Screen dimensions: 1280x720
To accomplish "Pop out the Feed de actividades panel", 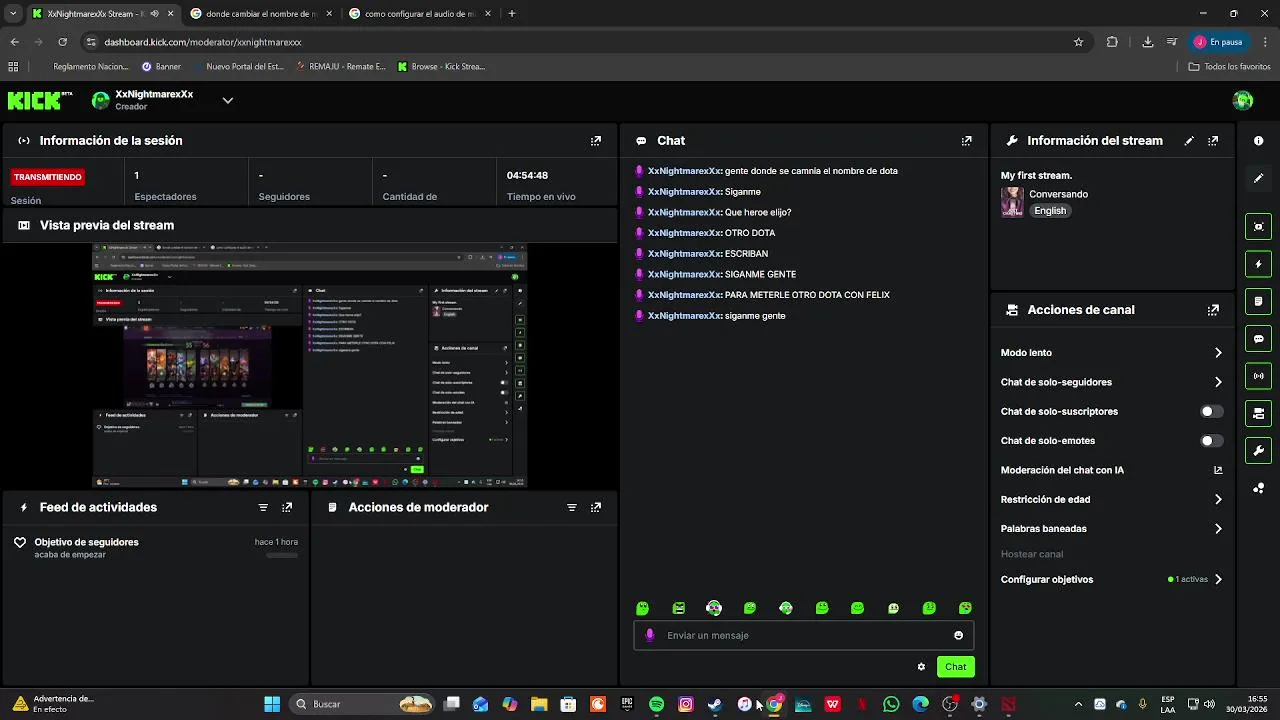I will coord(287,508).
